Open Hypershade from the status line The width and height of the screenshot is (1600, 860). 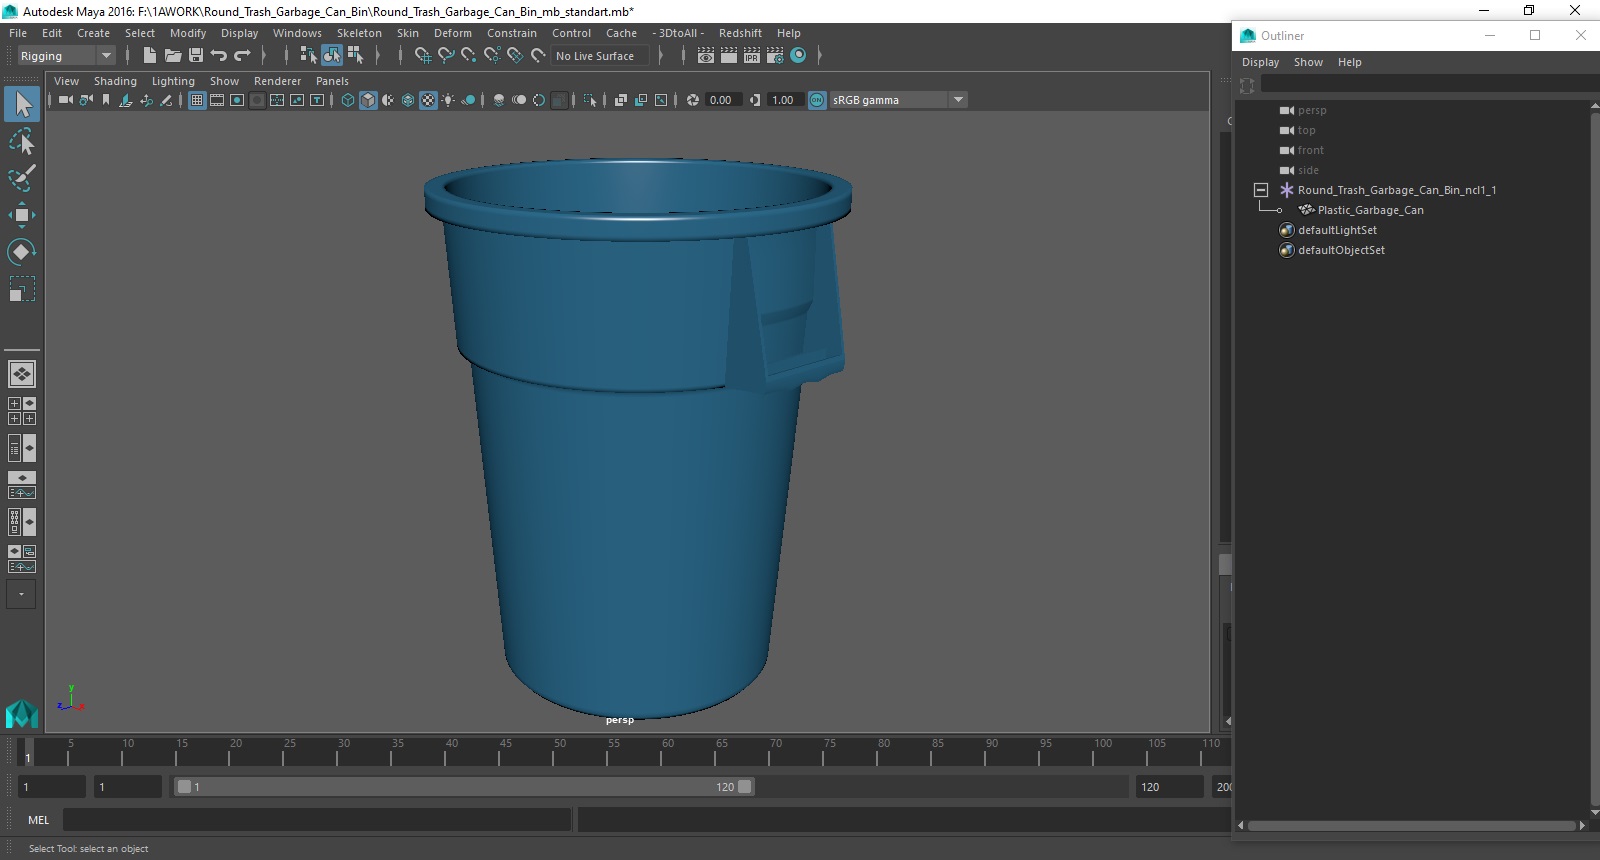(798, 56)
